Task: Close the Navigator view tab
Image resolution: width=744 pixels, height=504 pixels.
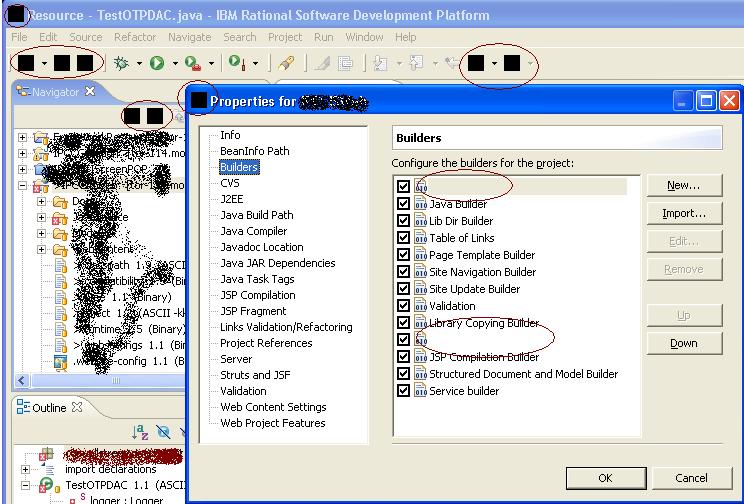Action: (88, 91)
